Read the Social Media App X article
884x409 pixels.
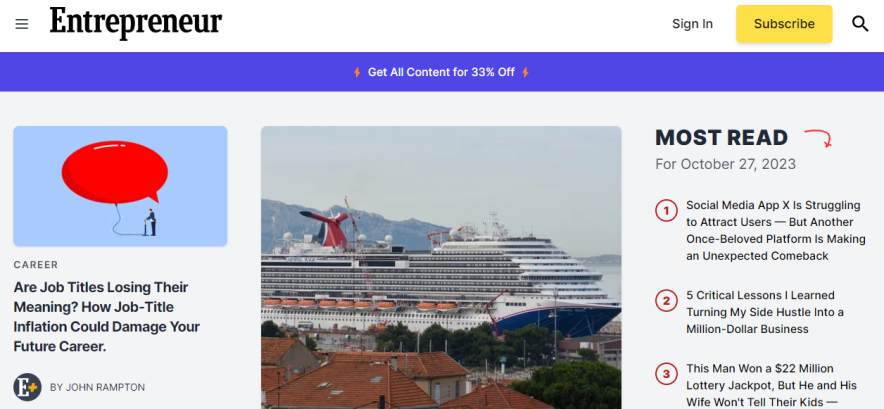776,230
